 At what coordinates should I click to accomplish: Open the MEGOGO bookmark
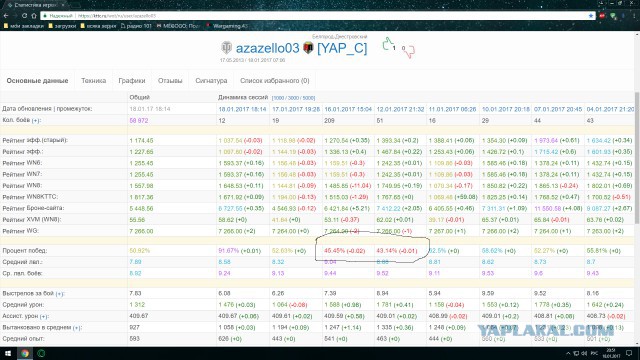(179, 26)
